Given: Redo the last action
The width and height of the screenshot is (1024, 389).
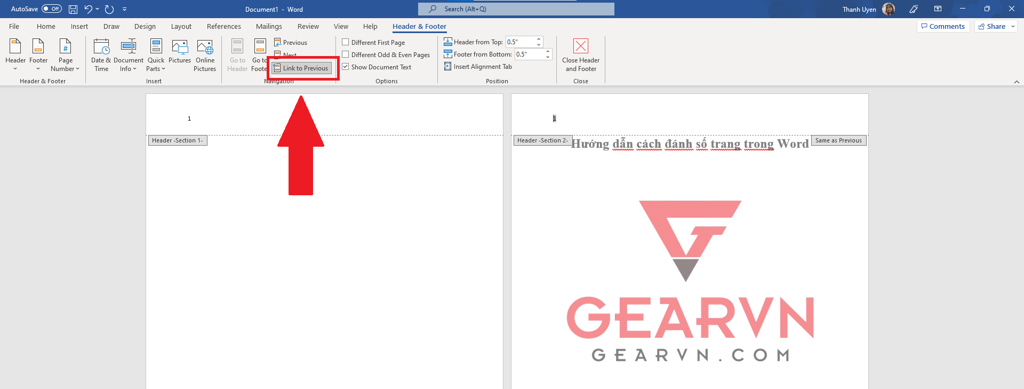Looking at the screenshot, I should pyautogui.click(x=110, y=9).
